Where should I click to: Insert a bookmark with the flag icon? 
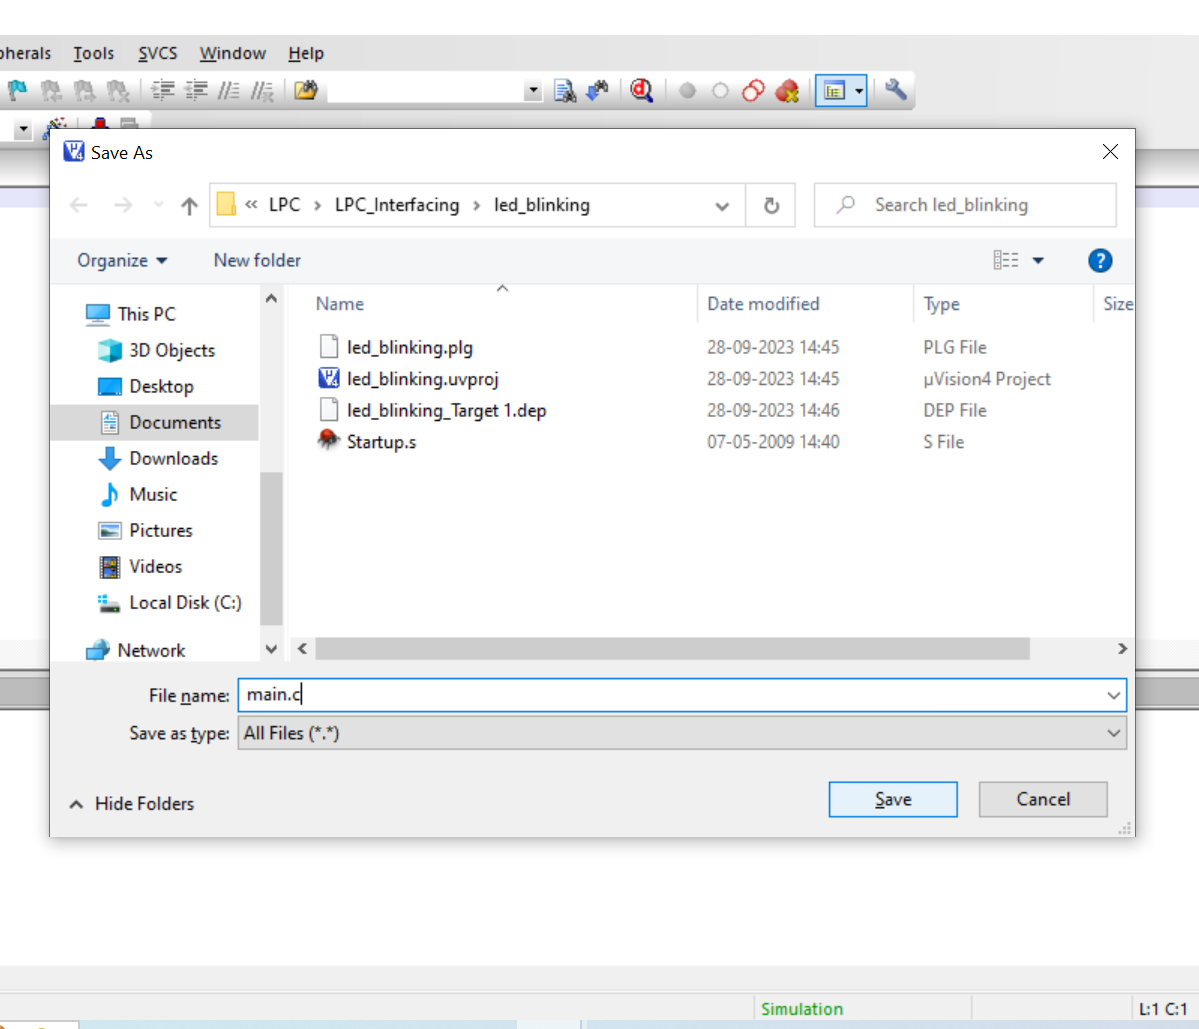point(16,90)
